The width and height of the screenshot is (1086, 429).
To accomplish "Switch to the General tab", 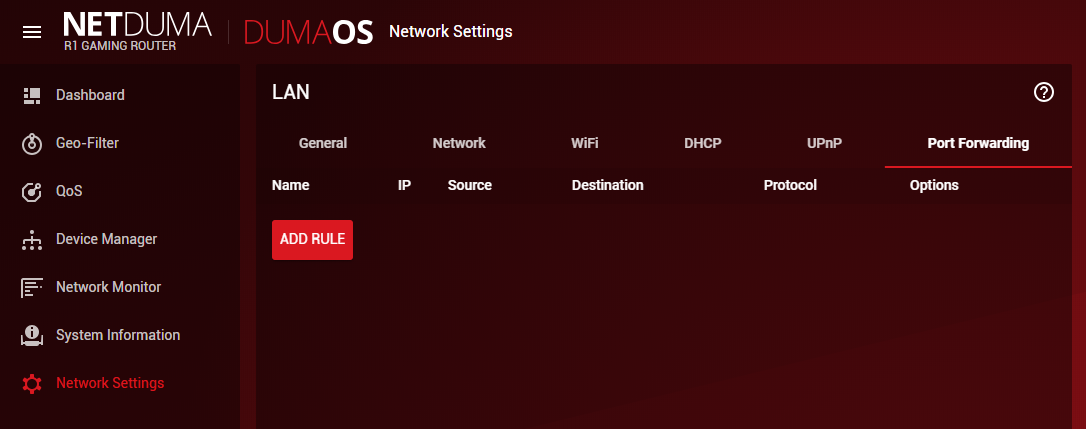I will (x=323, y=143).
